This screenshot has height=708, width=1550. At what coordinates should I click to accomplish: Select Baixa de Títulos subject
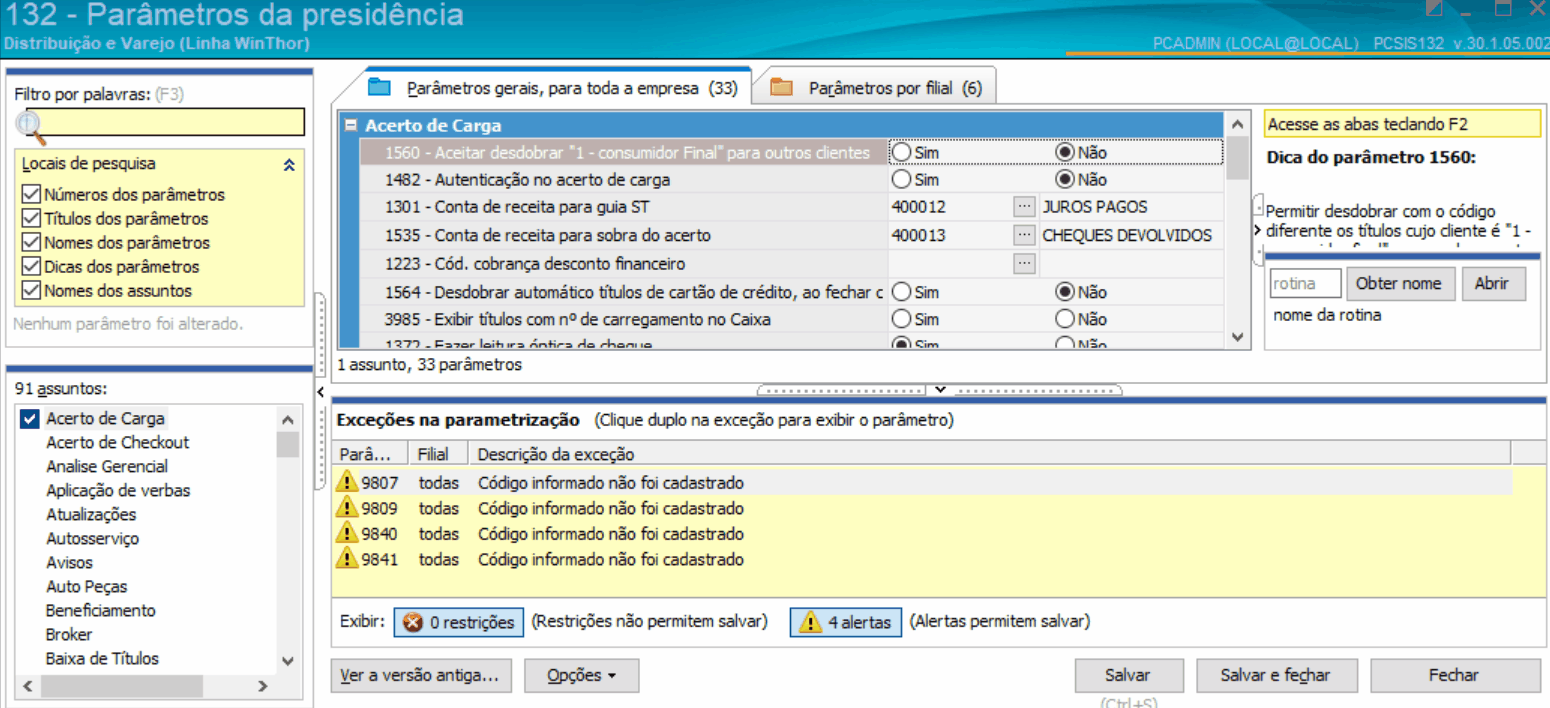coord(102,659)
